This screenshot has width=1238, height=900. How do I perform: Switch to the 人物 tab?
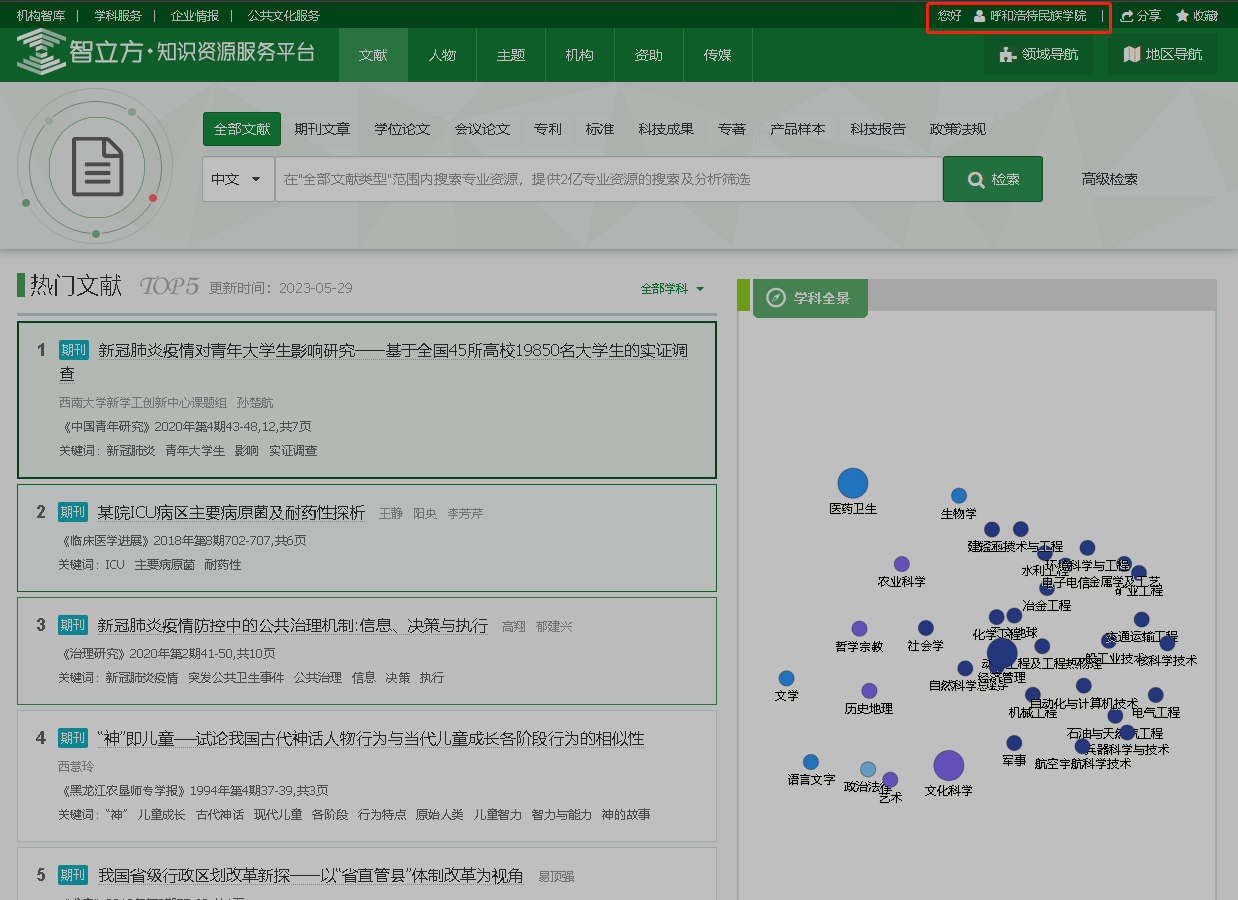pos(442,55)
